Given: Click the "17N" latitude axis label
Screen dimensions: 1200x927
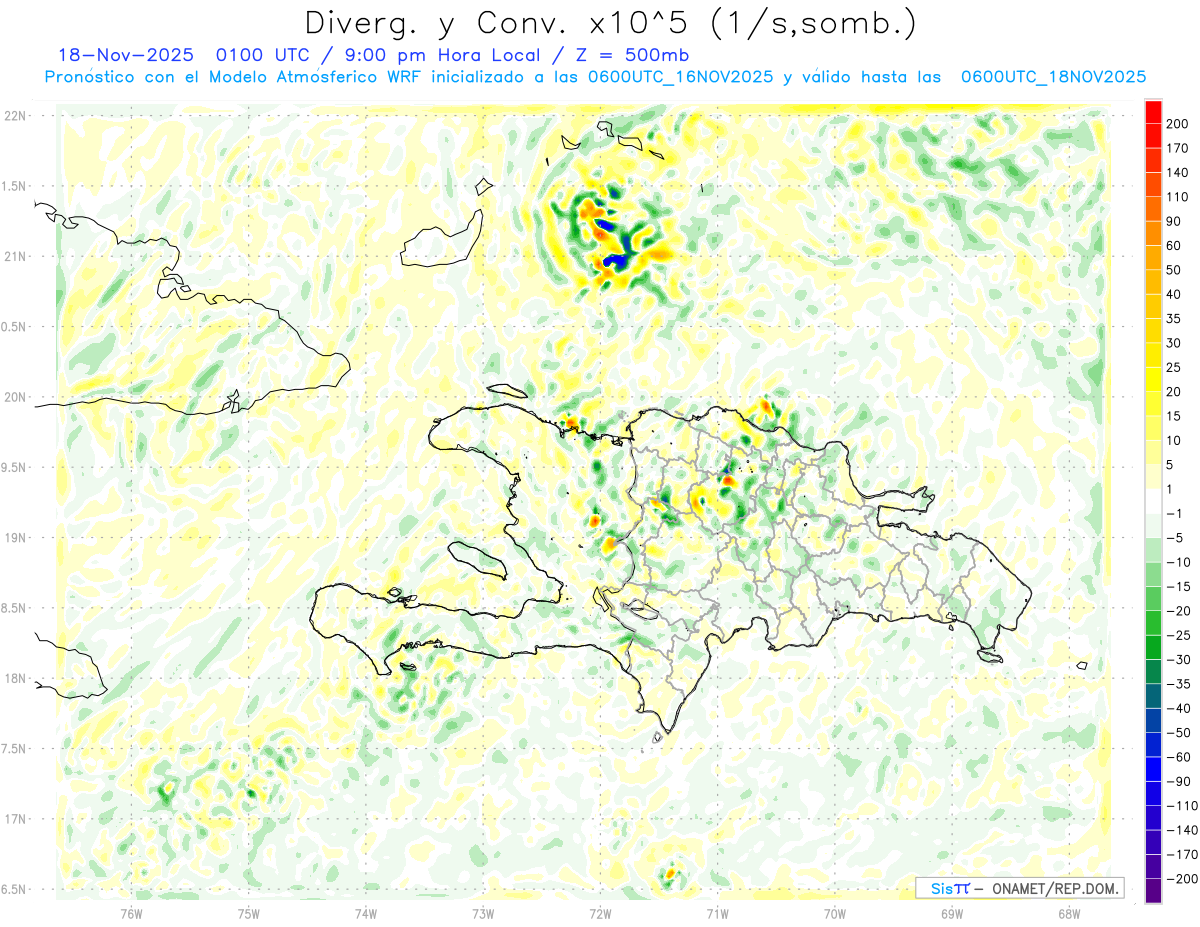Looking at the screenshot, I should [15, 819].
